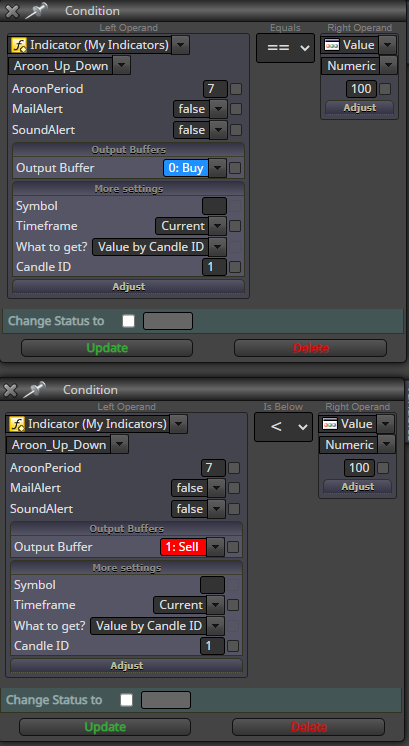The image size is (409, 746).
Task: Tick the top Change Status to checkbox
Action: (x=128, y=321)
